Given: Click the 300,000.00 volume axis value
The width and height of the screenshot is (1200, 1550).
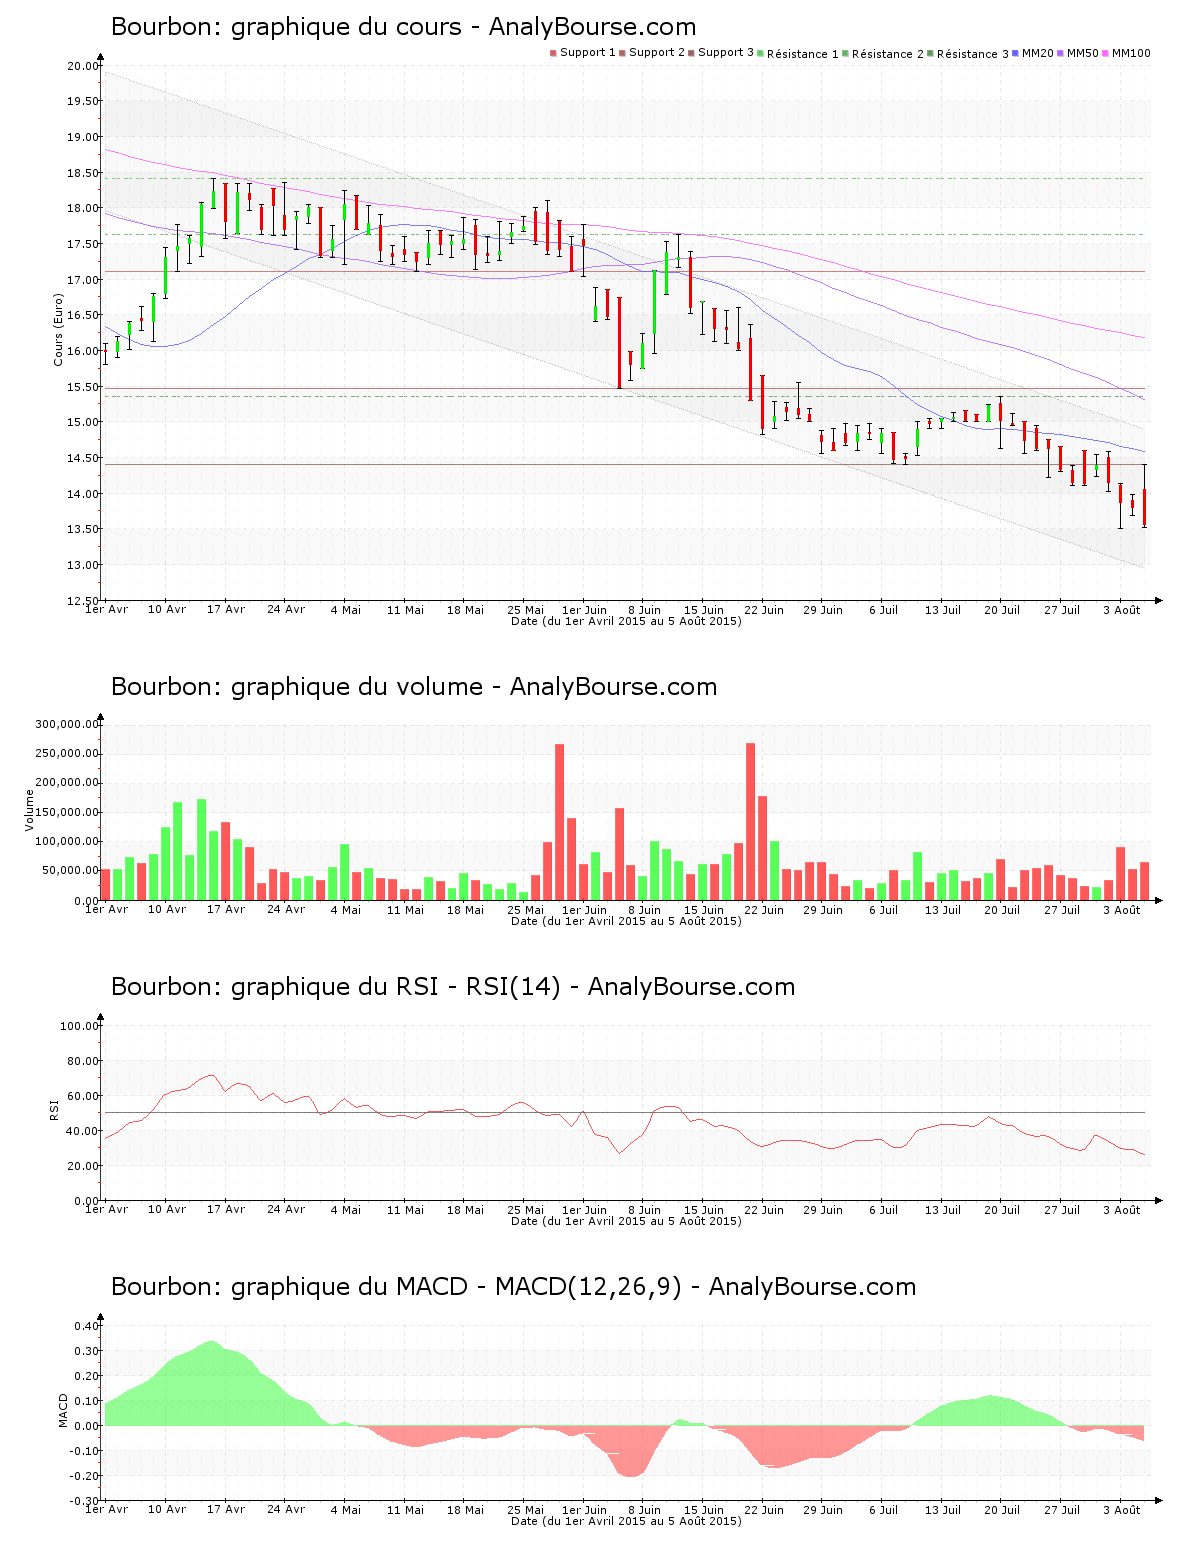Looking at the screenshot, I should [67, 725].
